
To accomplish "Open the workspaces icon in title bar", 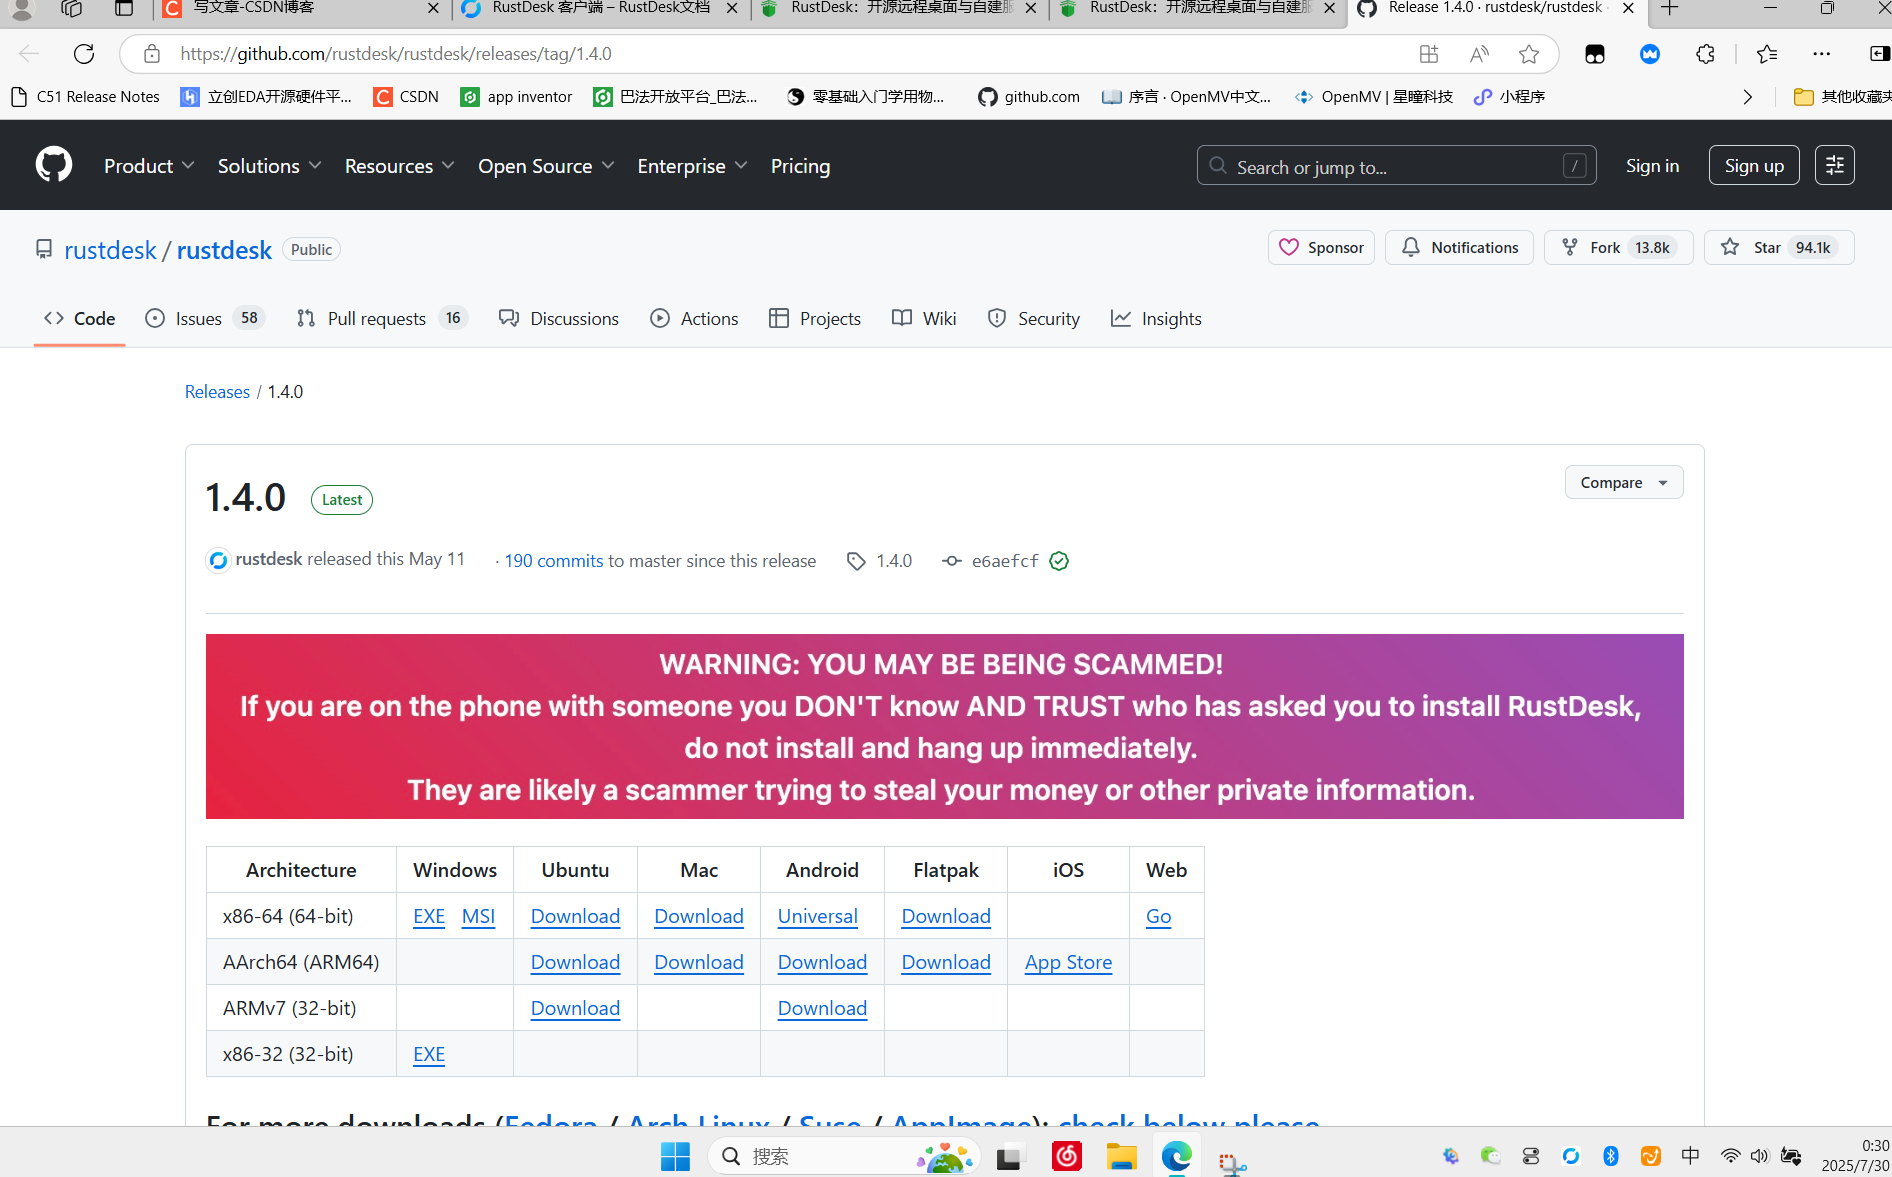I will [71, 8].
